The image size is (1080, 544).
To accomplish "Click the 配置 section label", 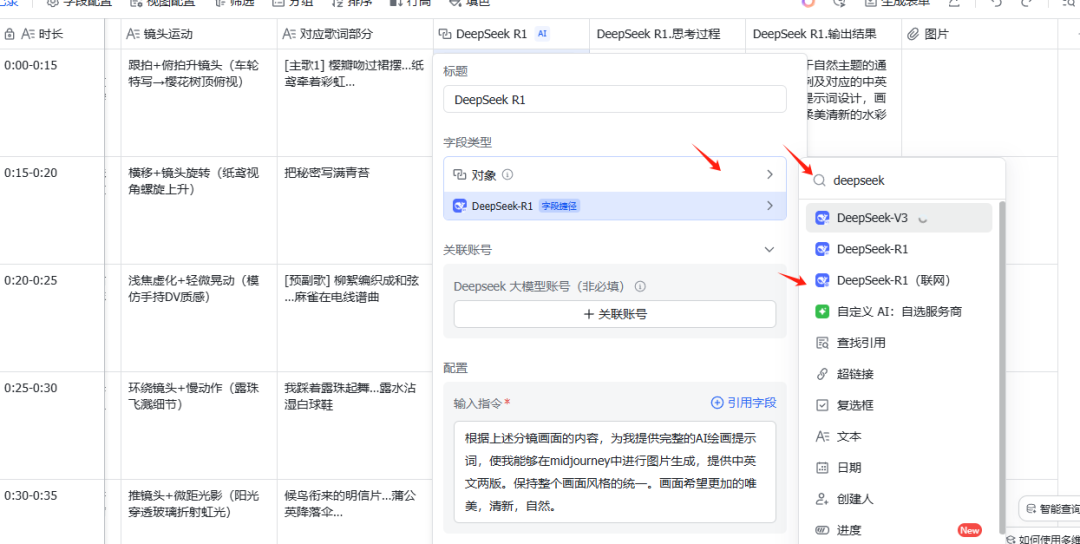I will click(455, 368).
